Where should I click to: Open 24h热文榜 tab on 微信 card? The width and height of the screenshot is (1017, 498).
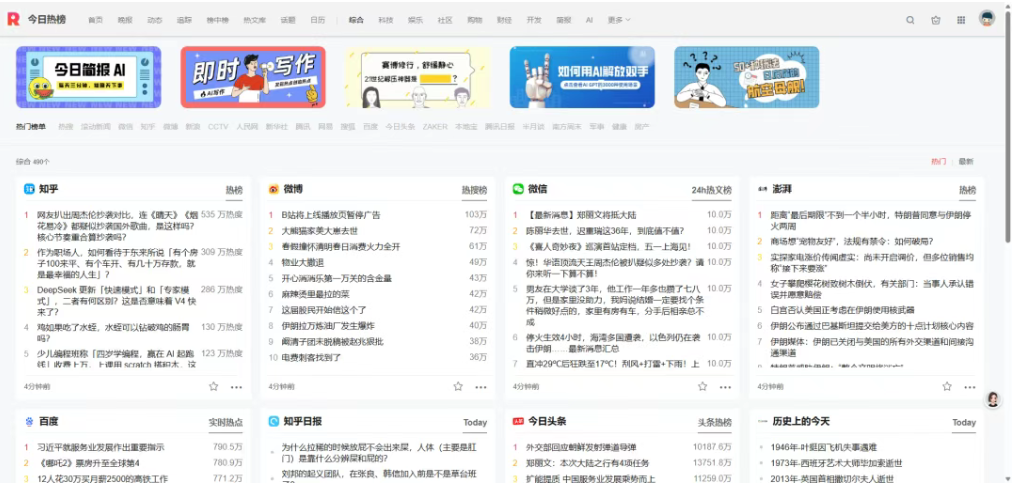(712, 190)
